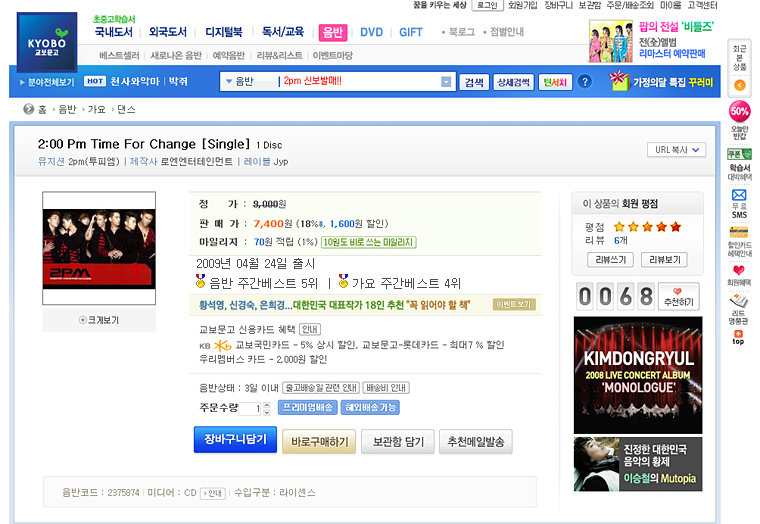
Task: Open 회원가입 link at top
Action: (522, 5)
